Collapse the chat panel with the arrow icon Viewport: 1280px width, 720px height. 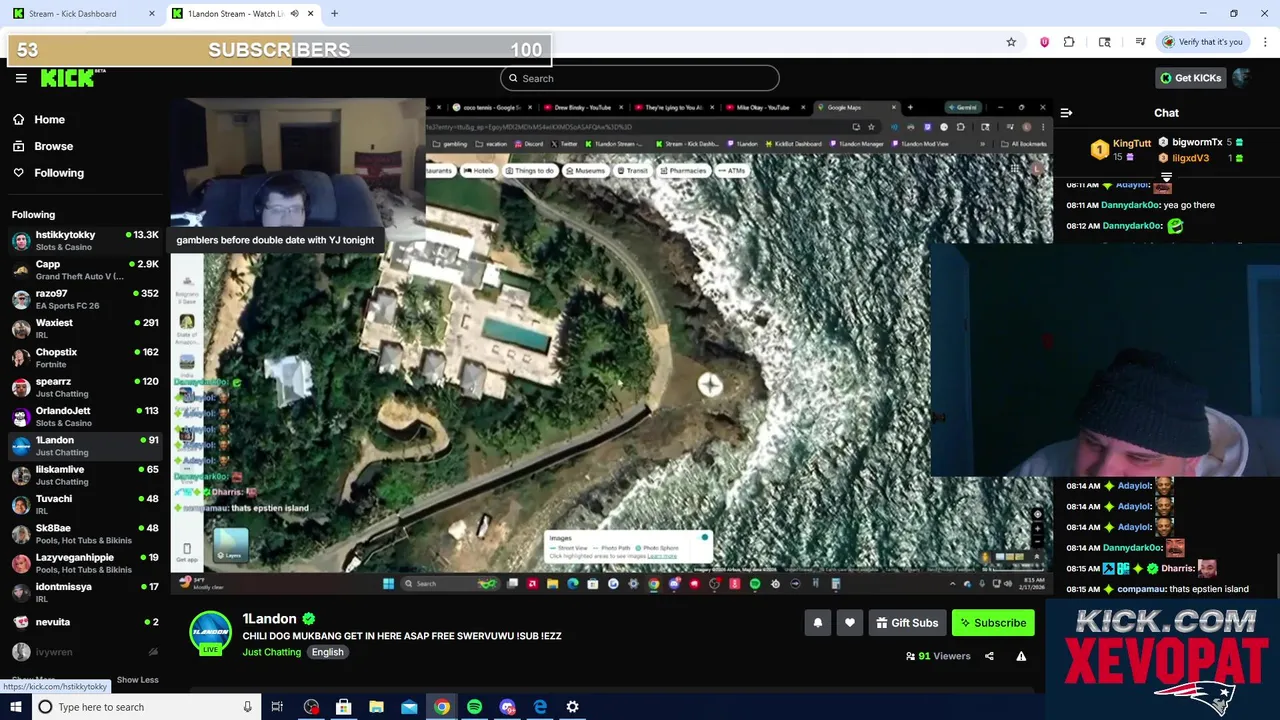(1066, 113)
